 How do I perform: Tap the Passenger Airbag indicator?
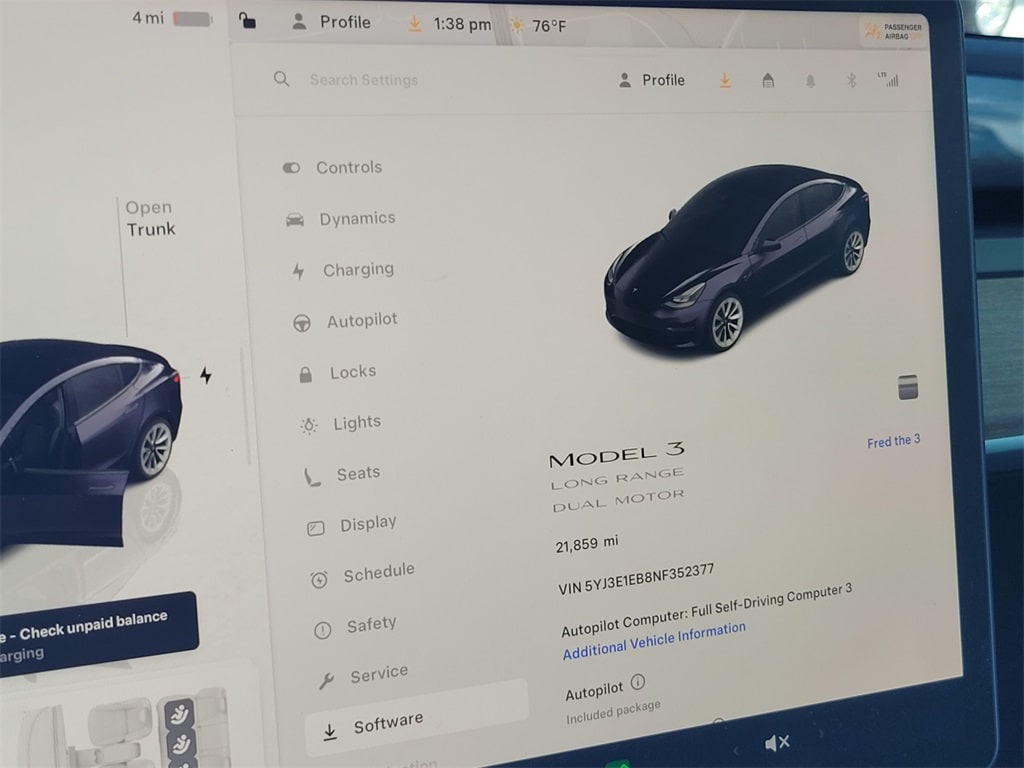(x=893, y=31)
